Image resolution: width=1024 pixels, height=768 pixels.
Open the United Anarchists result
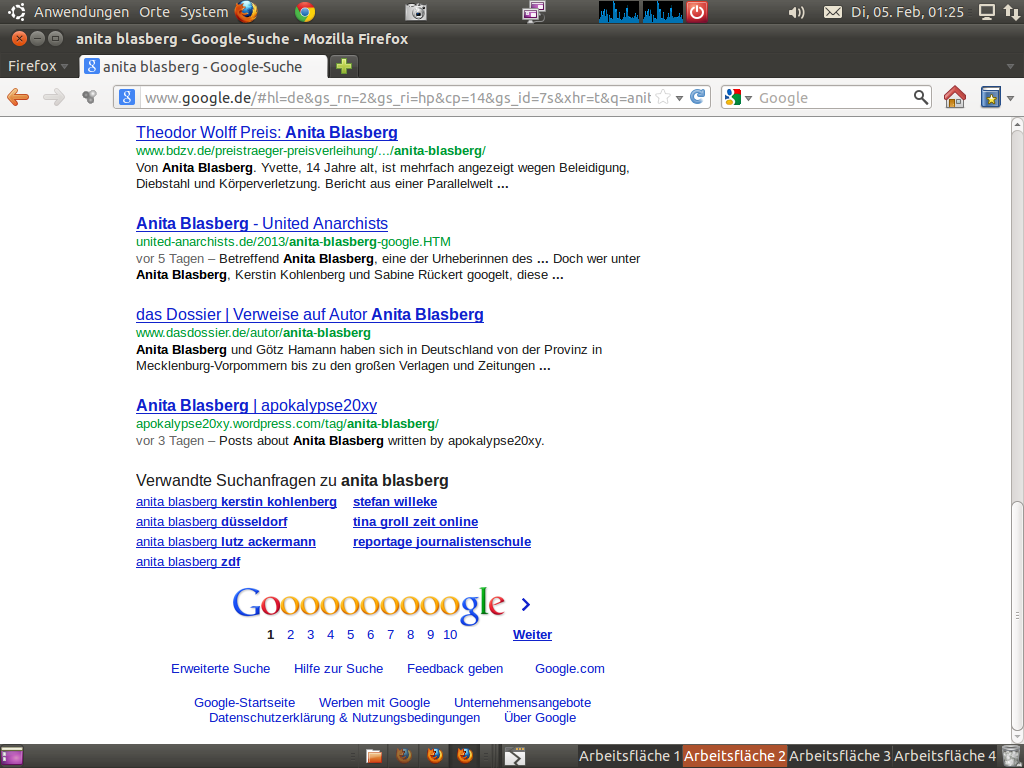click(x=262, y=223)
